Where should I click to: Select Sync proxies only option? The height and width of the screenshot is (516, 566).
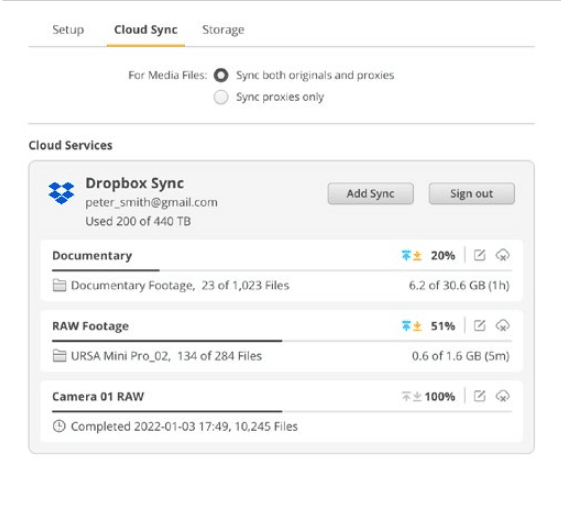click(221, 97)
